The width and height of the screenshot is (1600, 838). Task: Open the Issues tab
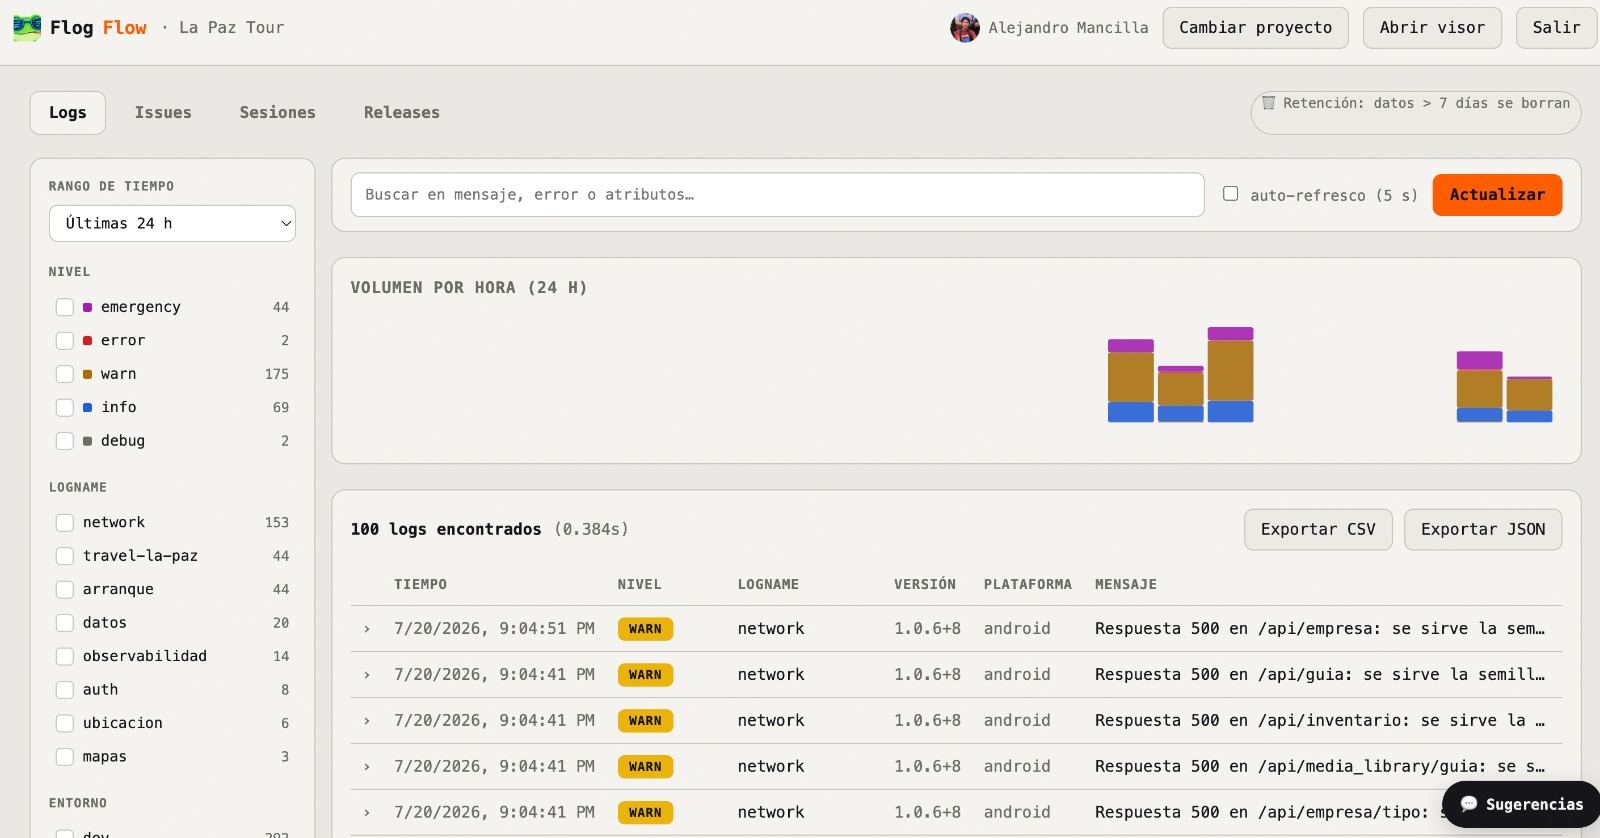click(163, 113)
